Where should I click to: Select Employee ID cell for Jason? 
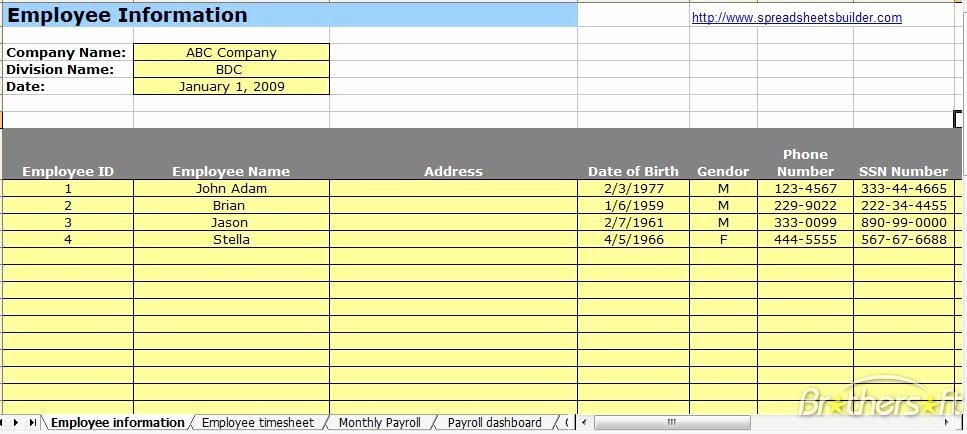[68, 223]
